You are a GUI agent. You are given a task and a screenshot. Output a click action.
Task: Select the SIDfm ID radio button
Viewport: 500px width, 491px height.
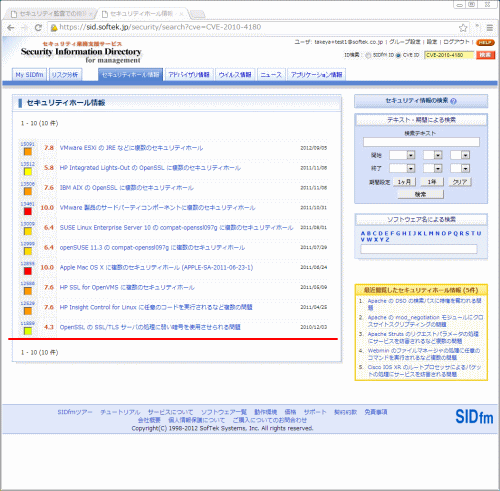tap(368, 55)
